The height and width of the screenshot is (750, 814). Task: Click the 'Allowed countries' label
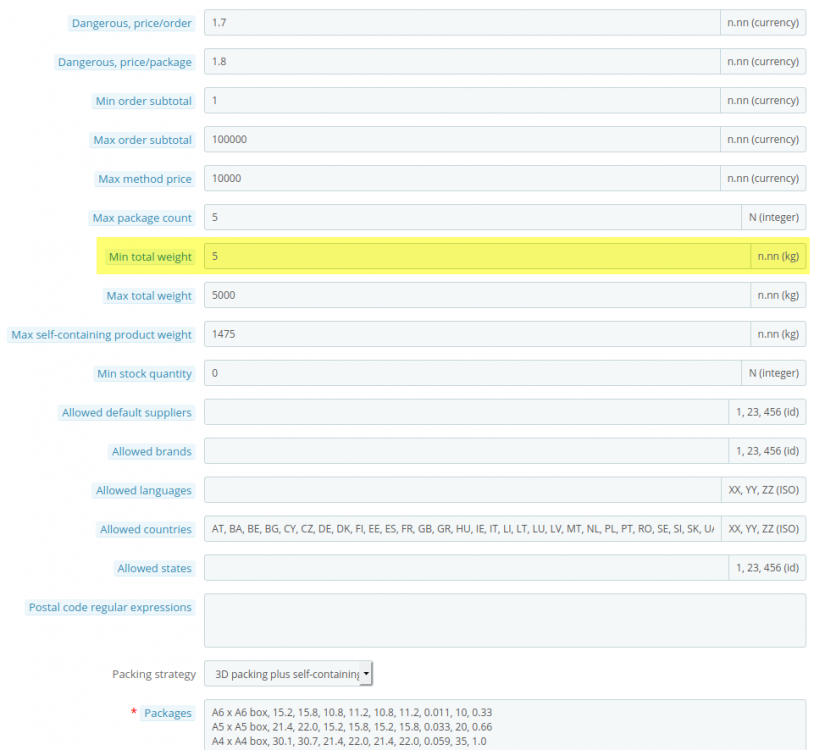point(145,529)
